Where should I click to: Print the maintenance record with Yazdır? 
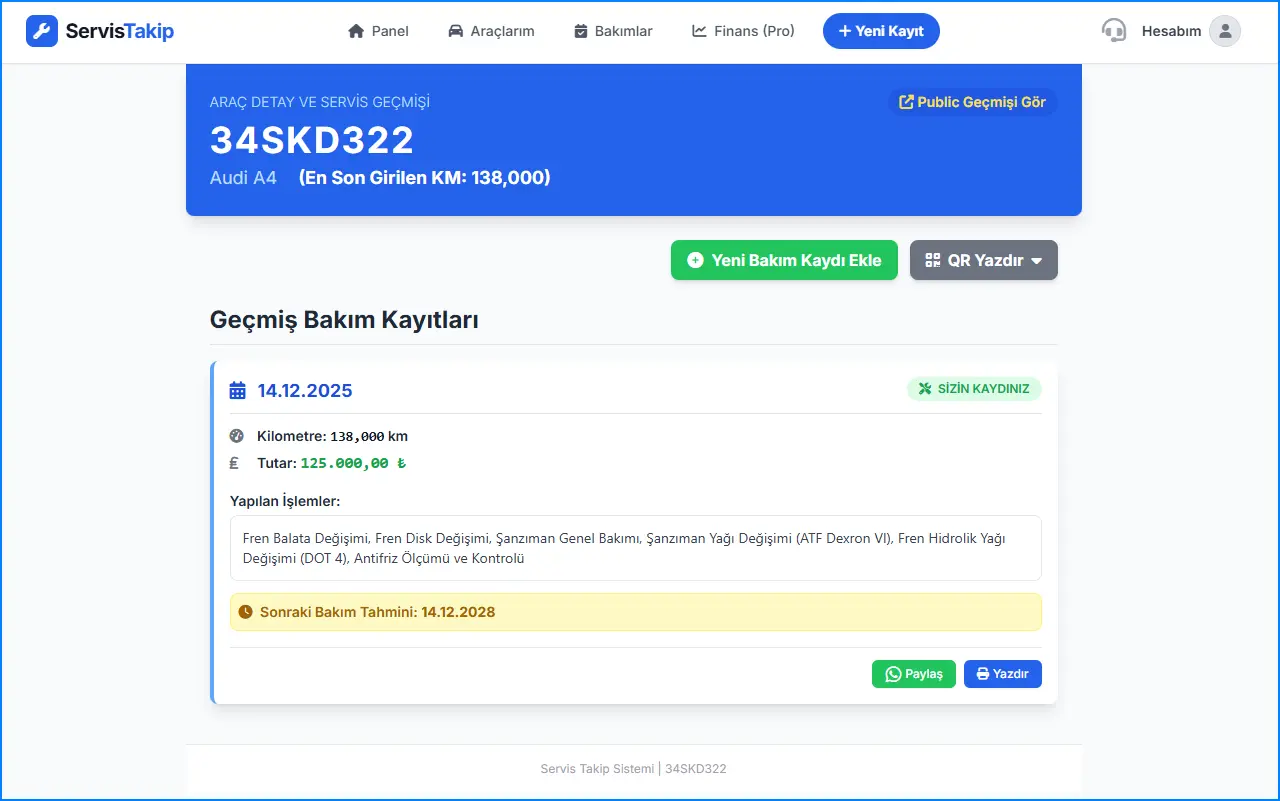pyautogui.click(x=1002, y=674)
